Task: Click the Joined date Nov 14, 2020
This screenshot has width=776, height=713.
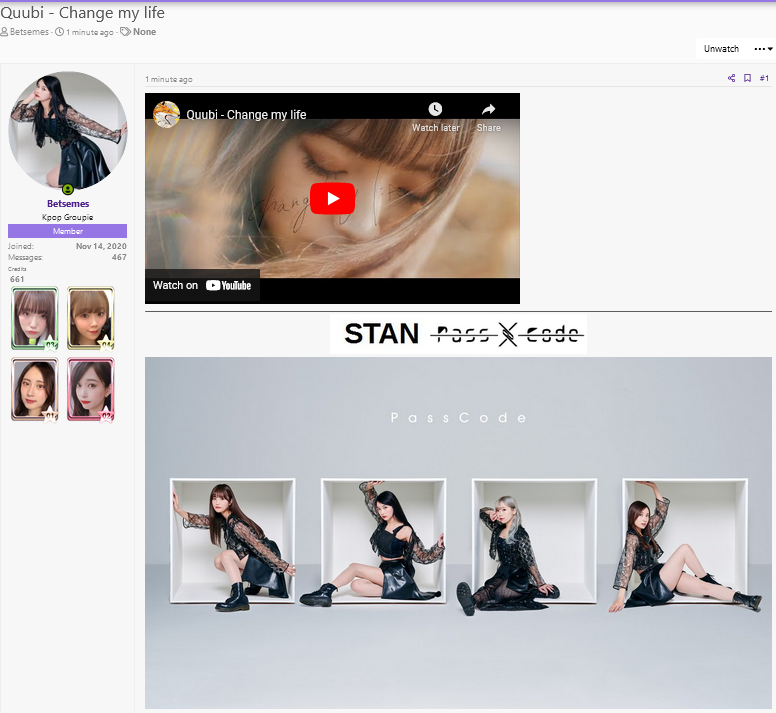Action: [101, 246]
